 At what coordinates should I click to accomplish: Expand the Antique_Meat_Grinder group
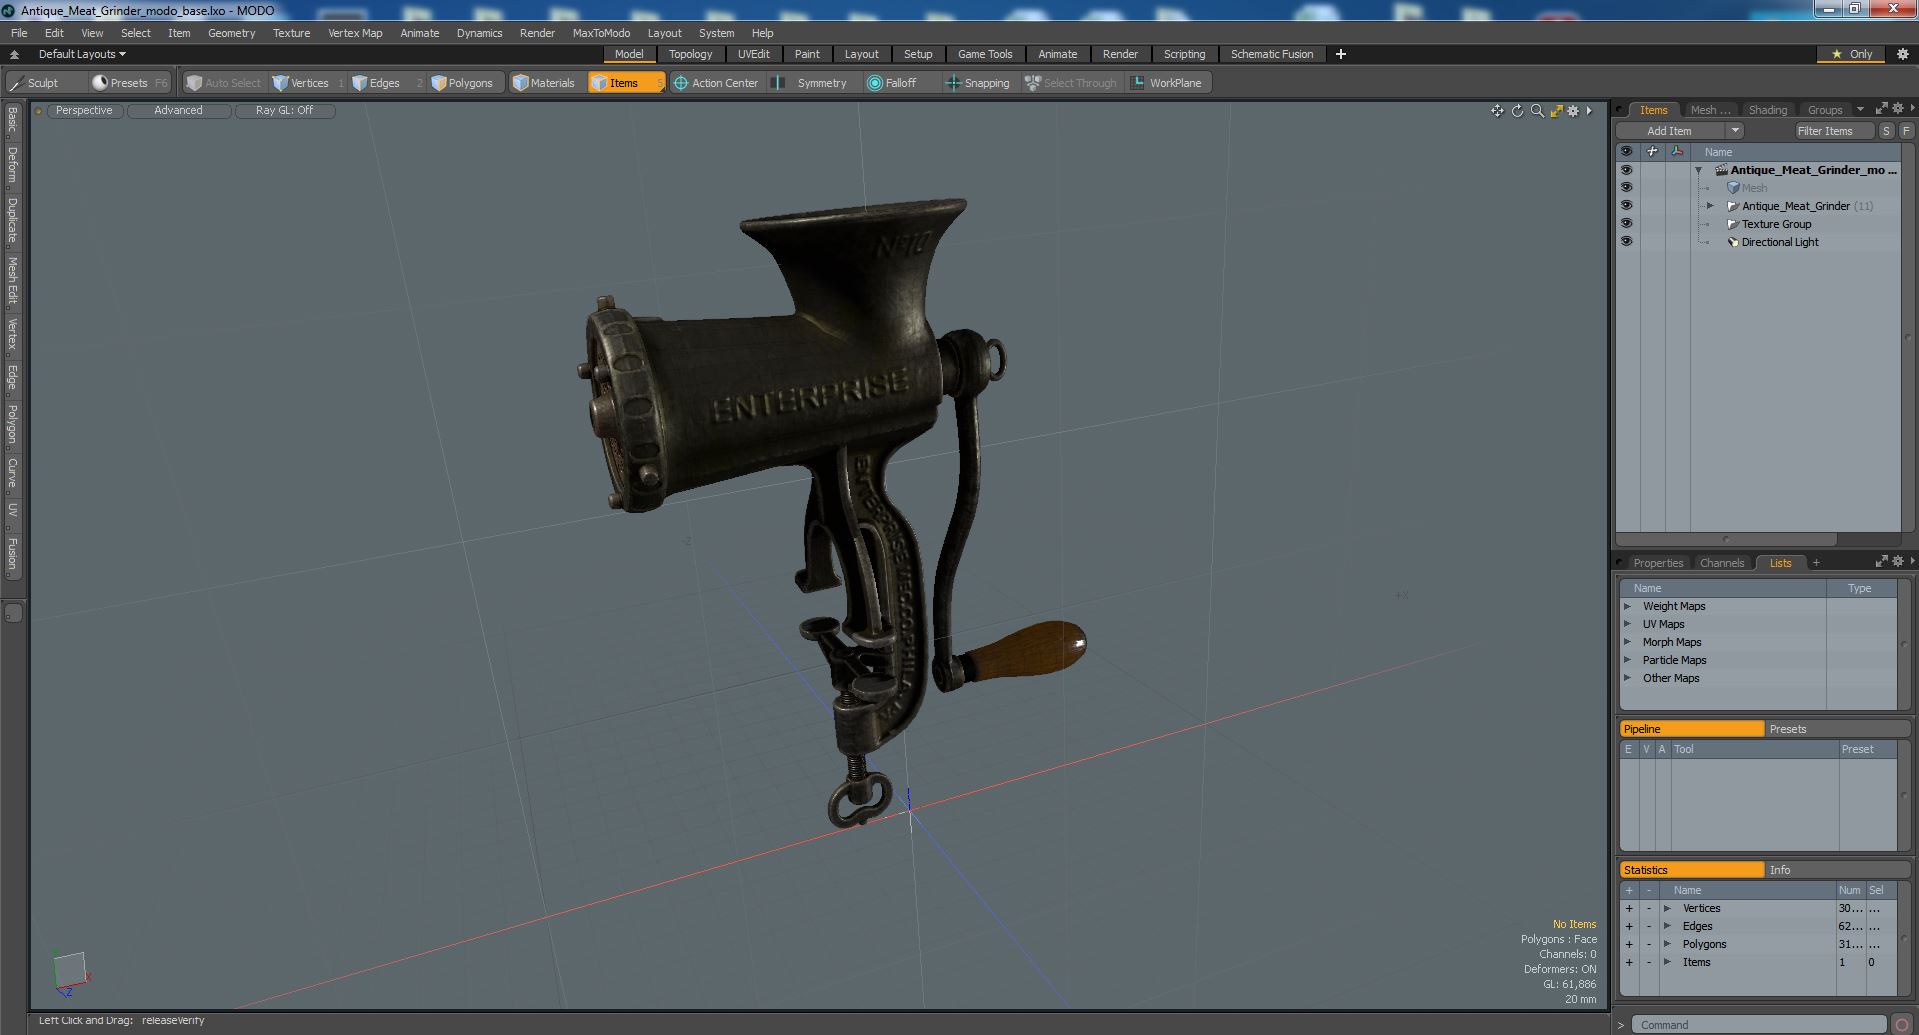coord(1710,206)
